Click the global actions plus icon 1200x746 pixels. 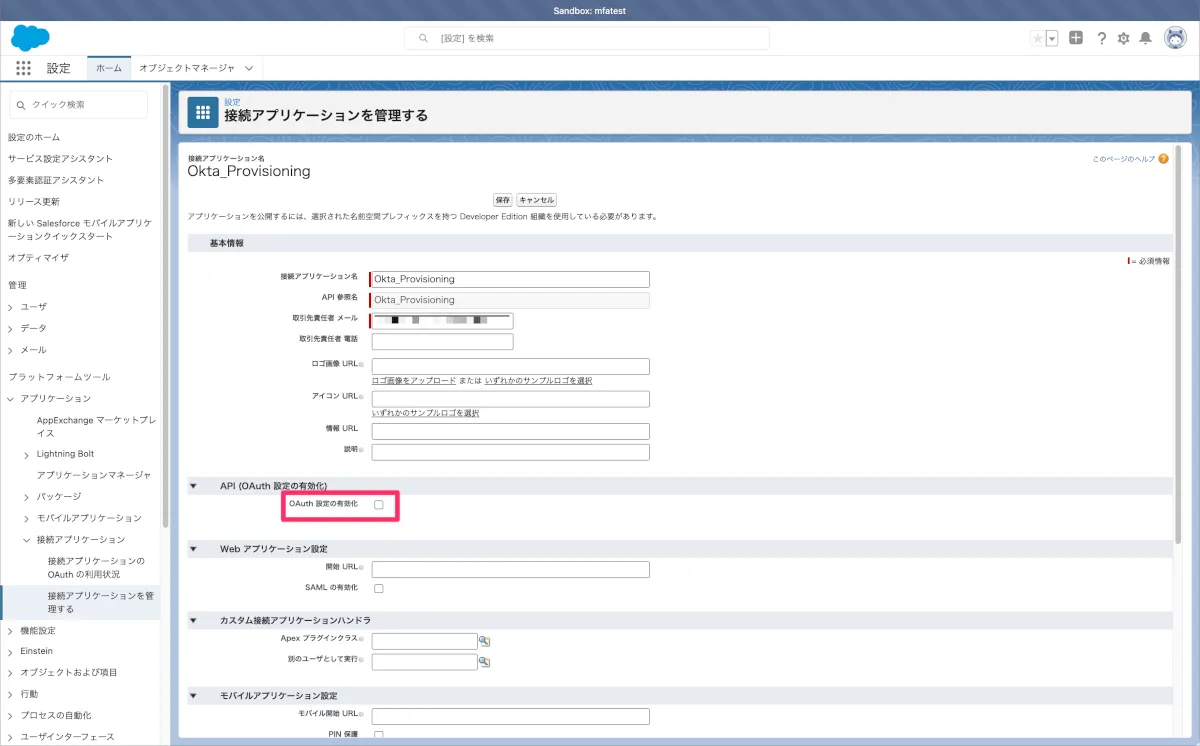(1076, 38)
